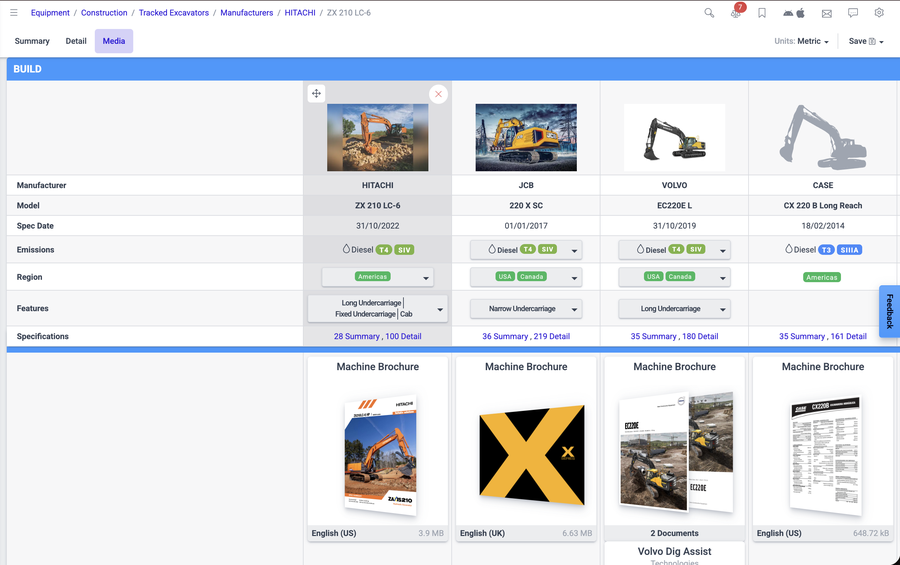
Task: Click the Volvo excavator photo
Action: tap(674, 138)
